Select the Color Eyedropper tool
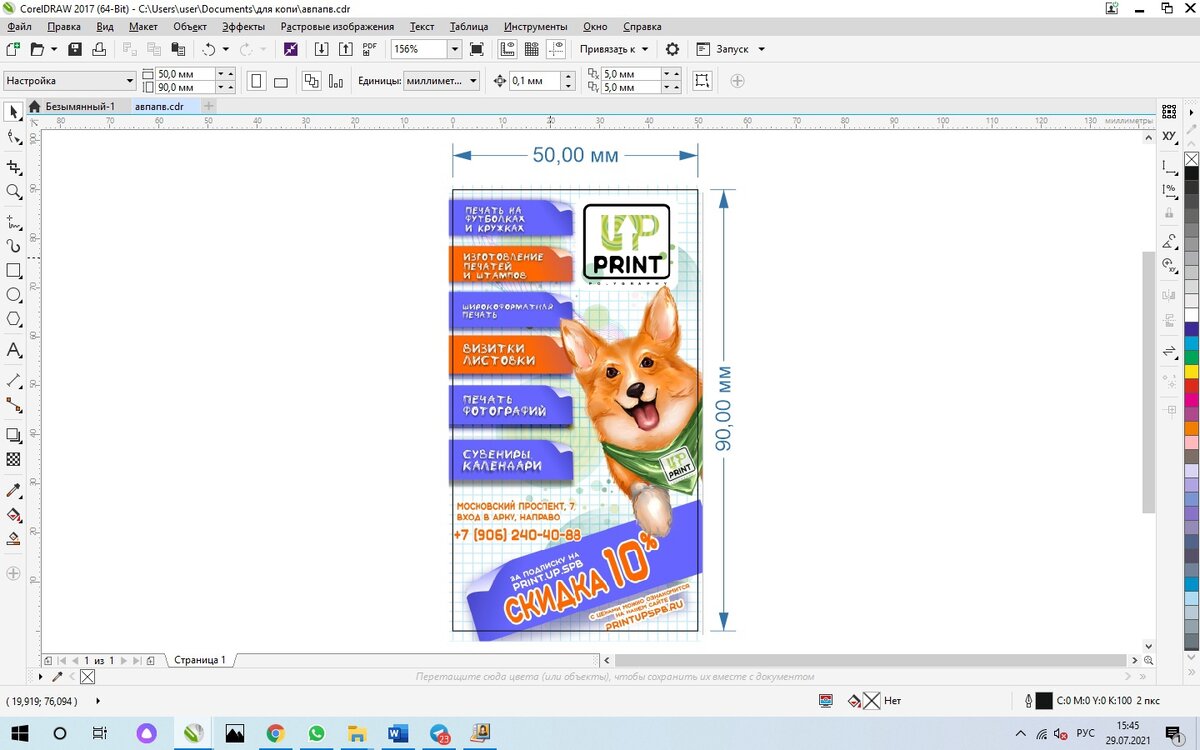 pyautogui.click(x=13, y=490)
